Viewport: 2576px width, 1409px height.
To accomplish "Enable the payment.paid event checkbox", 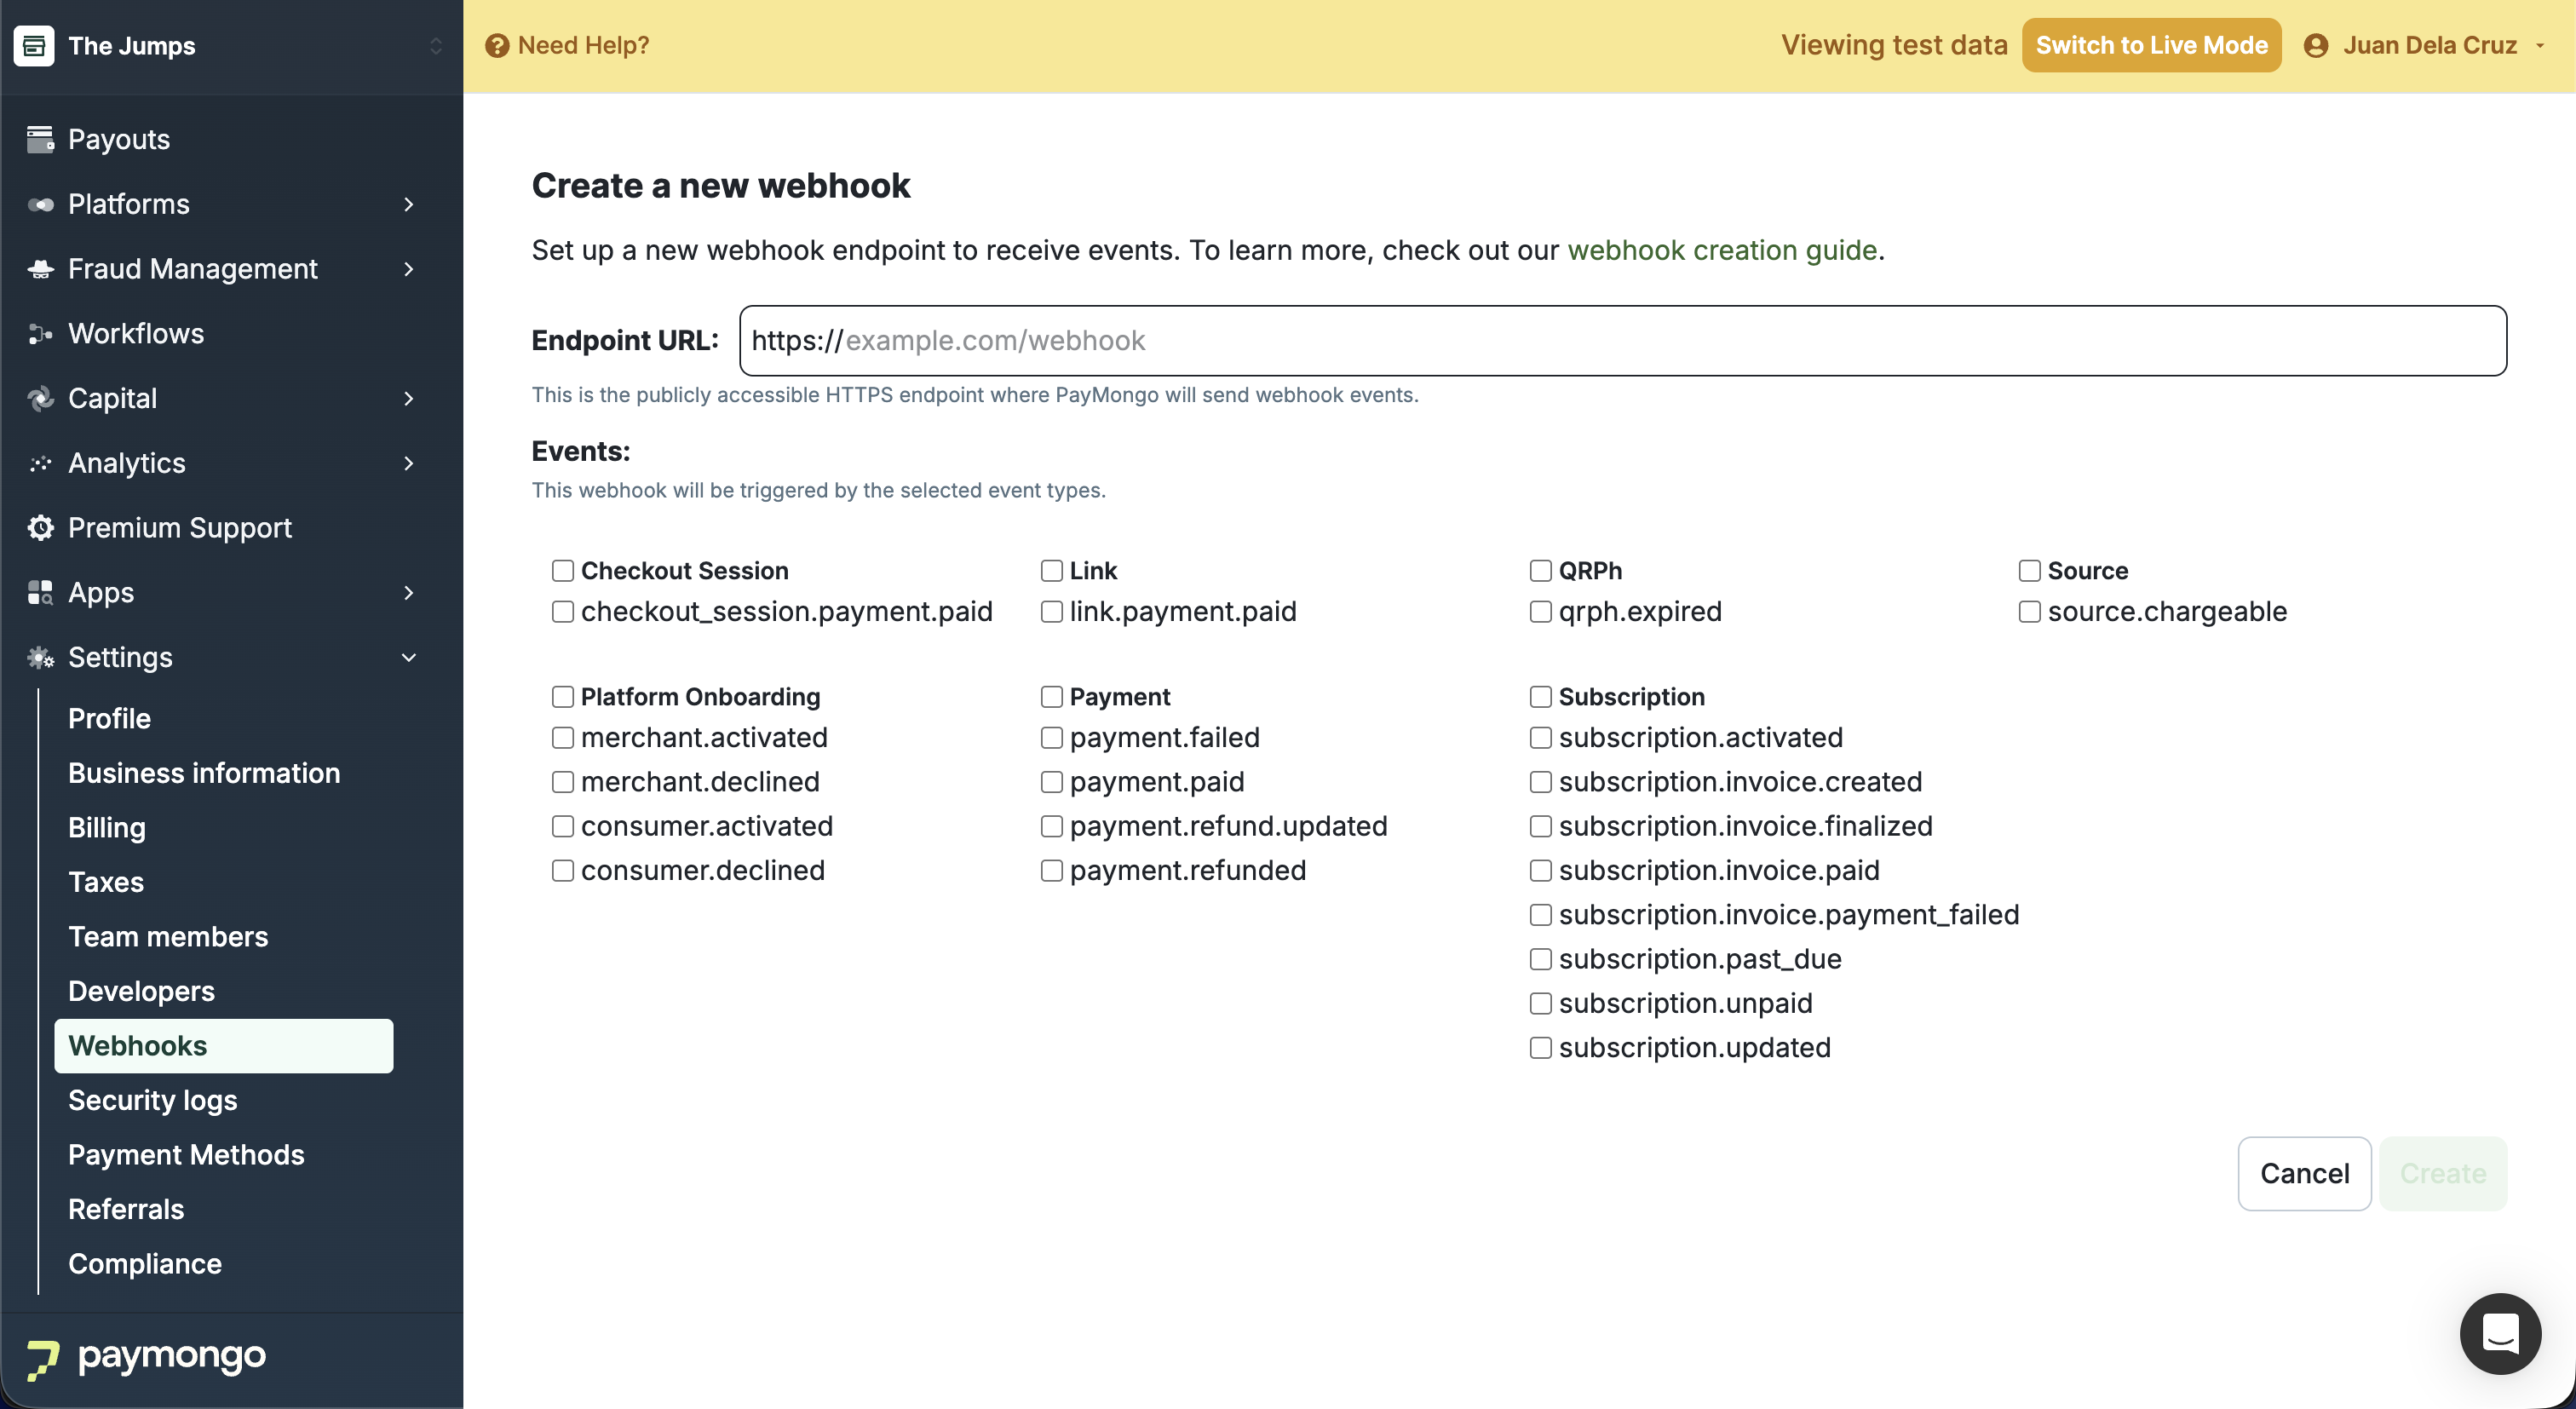I will 1051,782.
